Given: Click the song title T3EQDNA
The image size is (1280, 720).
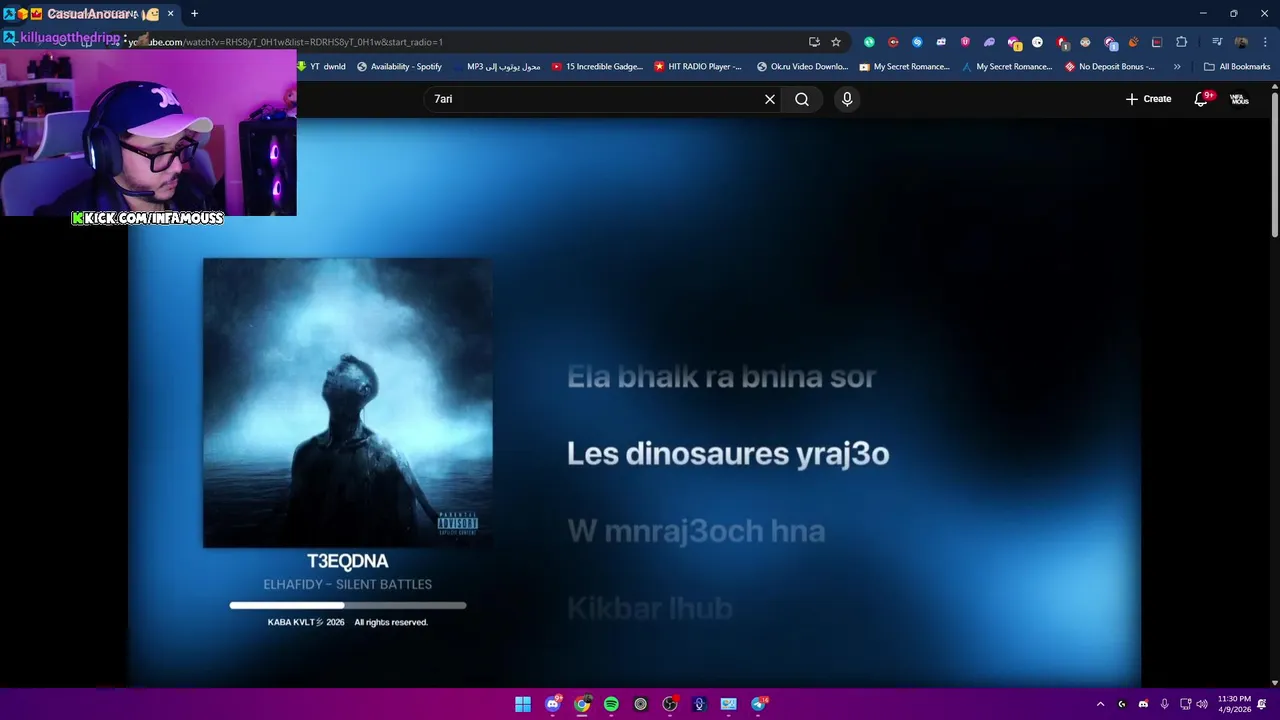Looking at the screenshot, I should point(347,561).
